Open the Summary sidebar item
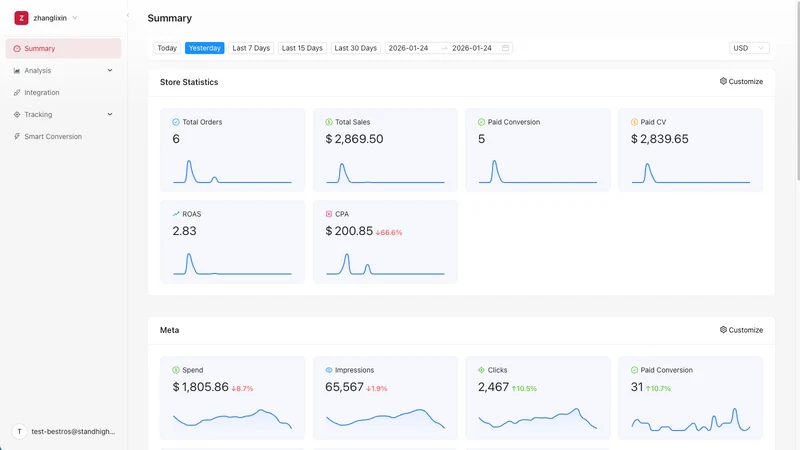 click(64, 48)
